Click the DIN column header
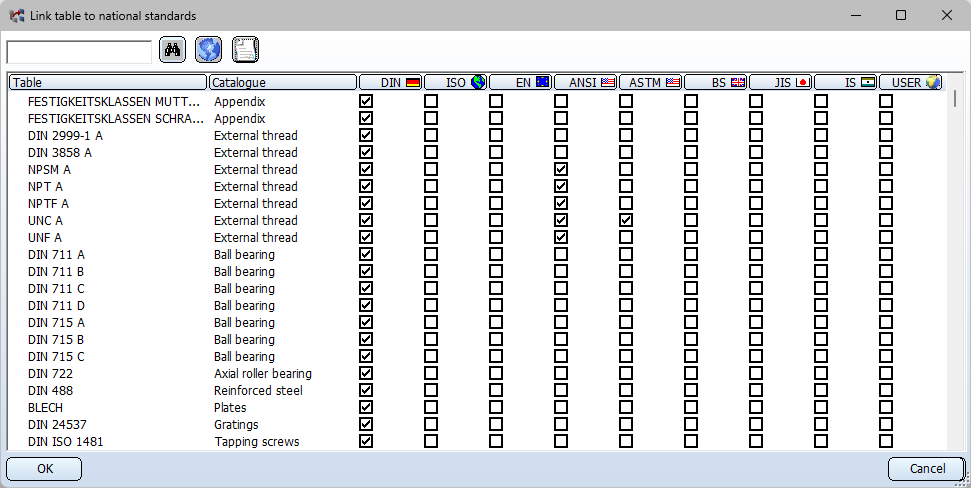 (391, 82)
